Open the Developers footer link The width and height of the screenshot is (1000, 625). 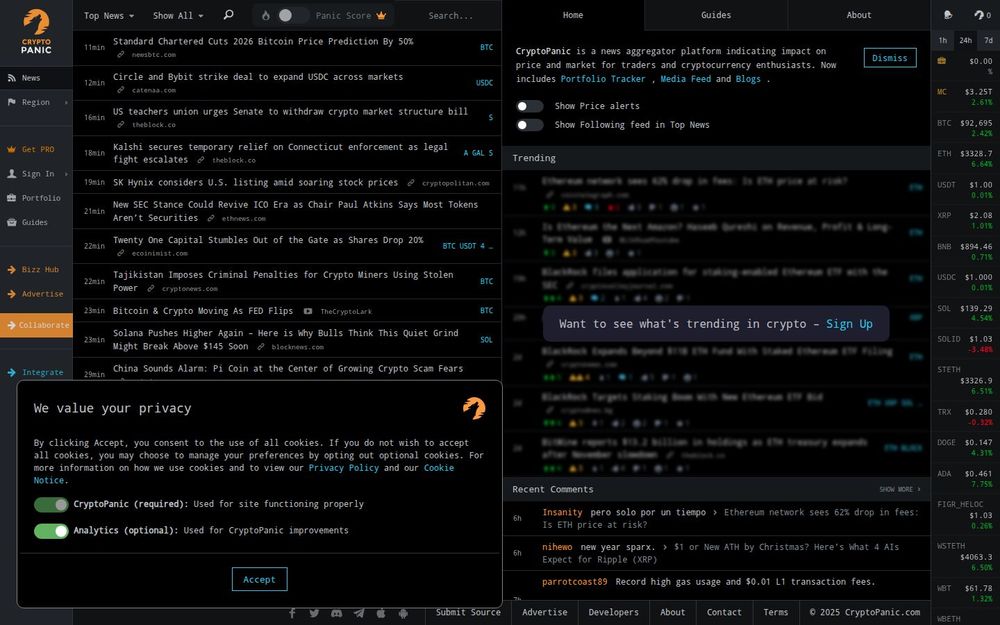click(614, 612)
